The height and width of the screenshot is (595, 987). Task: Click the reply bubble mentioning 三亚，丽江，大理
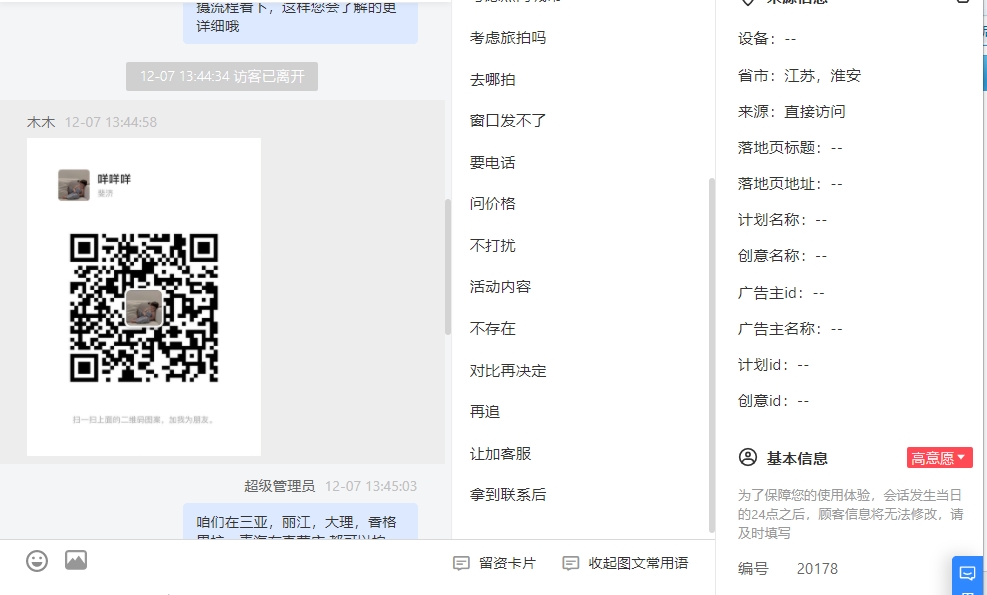coord(300,521)
